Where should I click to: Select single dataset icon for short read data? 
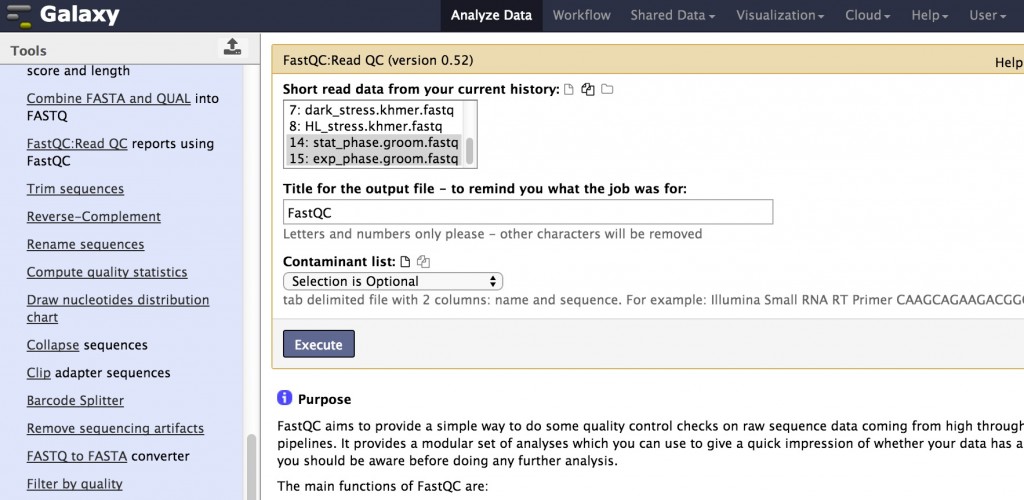coord(569,90)
